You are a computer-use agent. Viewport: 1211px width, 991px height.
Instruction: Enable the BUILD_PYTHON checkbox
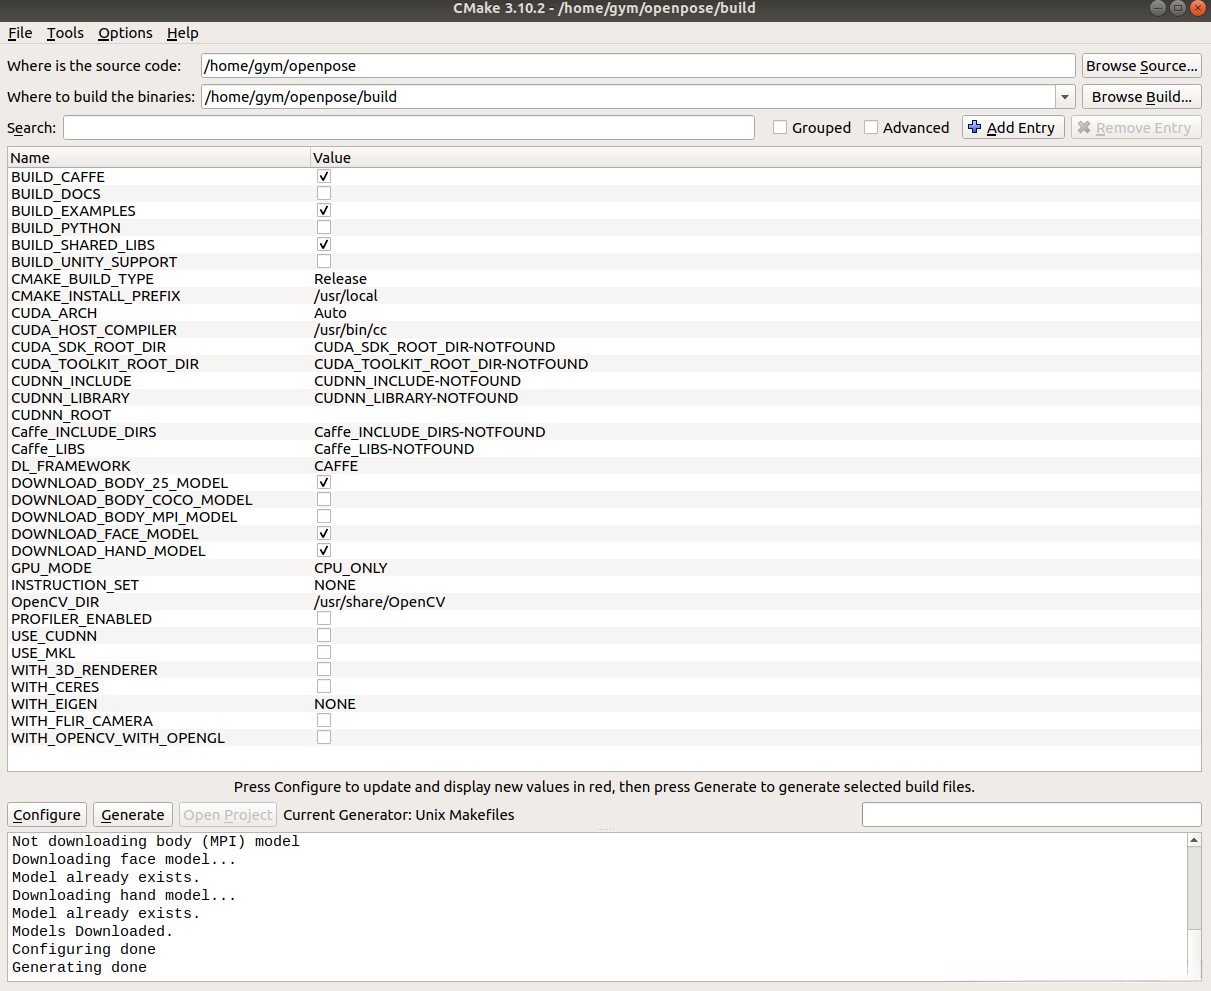(324, 228)
